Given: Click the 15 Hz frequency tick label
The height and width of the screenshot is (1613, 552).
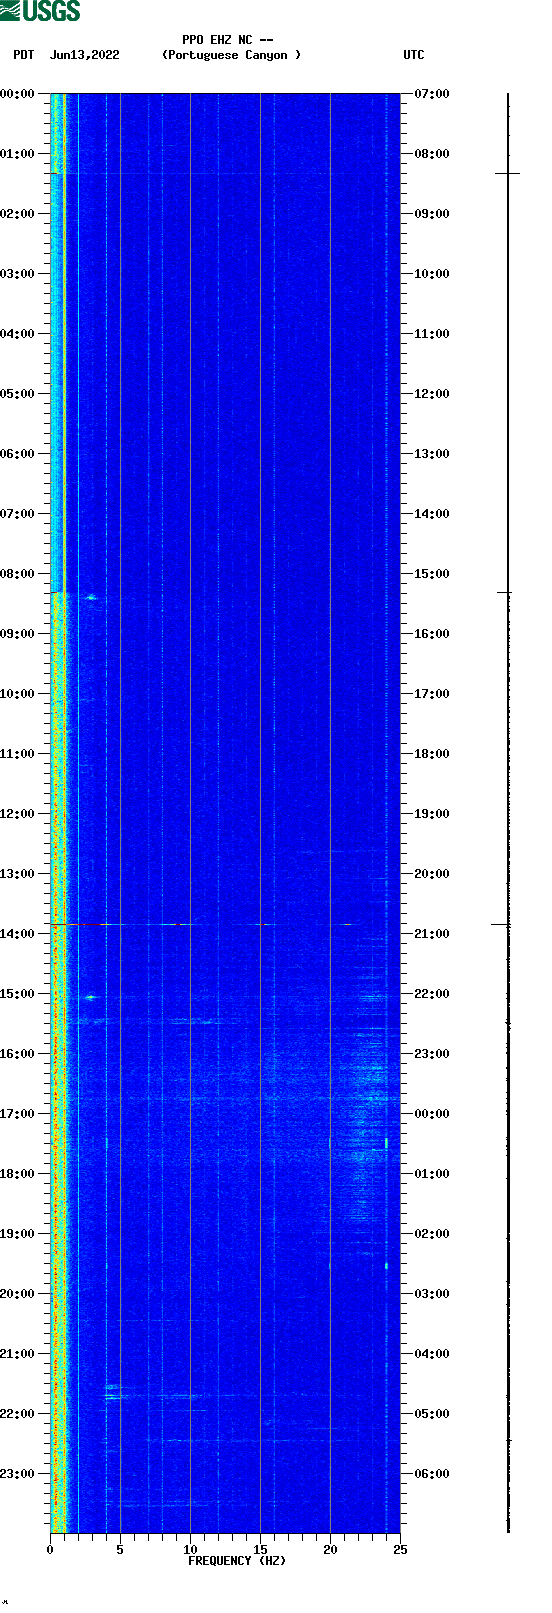Looking at the screenshot, I should tap(260, 1550).
